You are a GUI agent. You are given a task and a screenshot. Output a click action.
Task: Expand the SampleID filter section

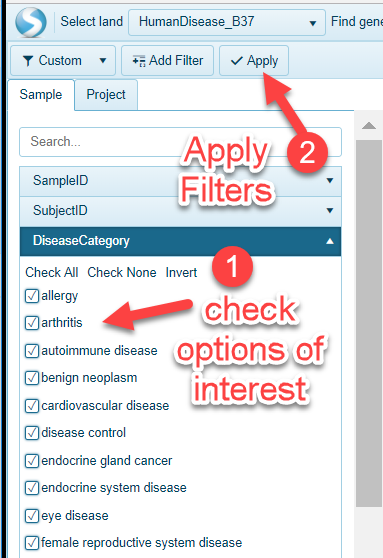tap(180, 181)
